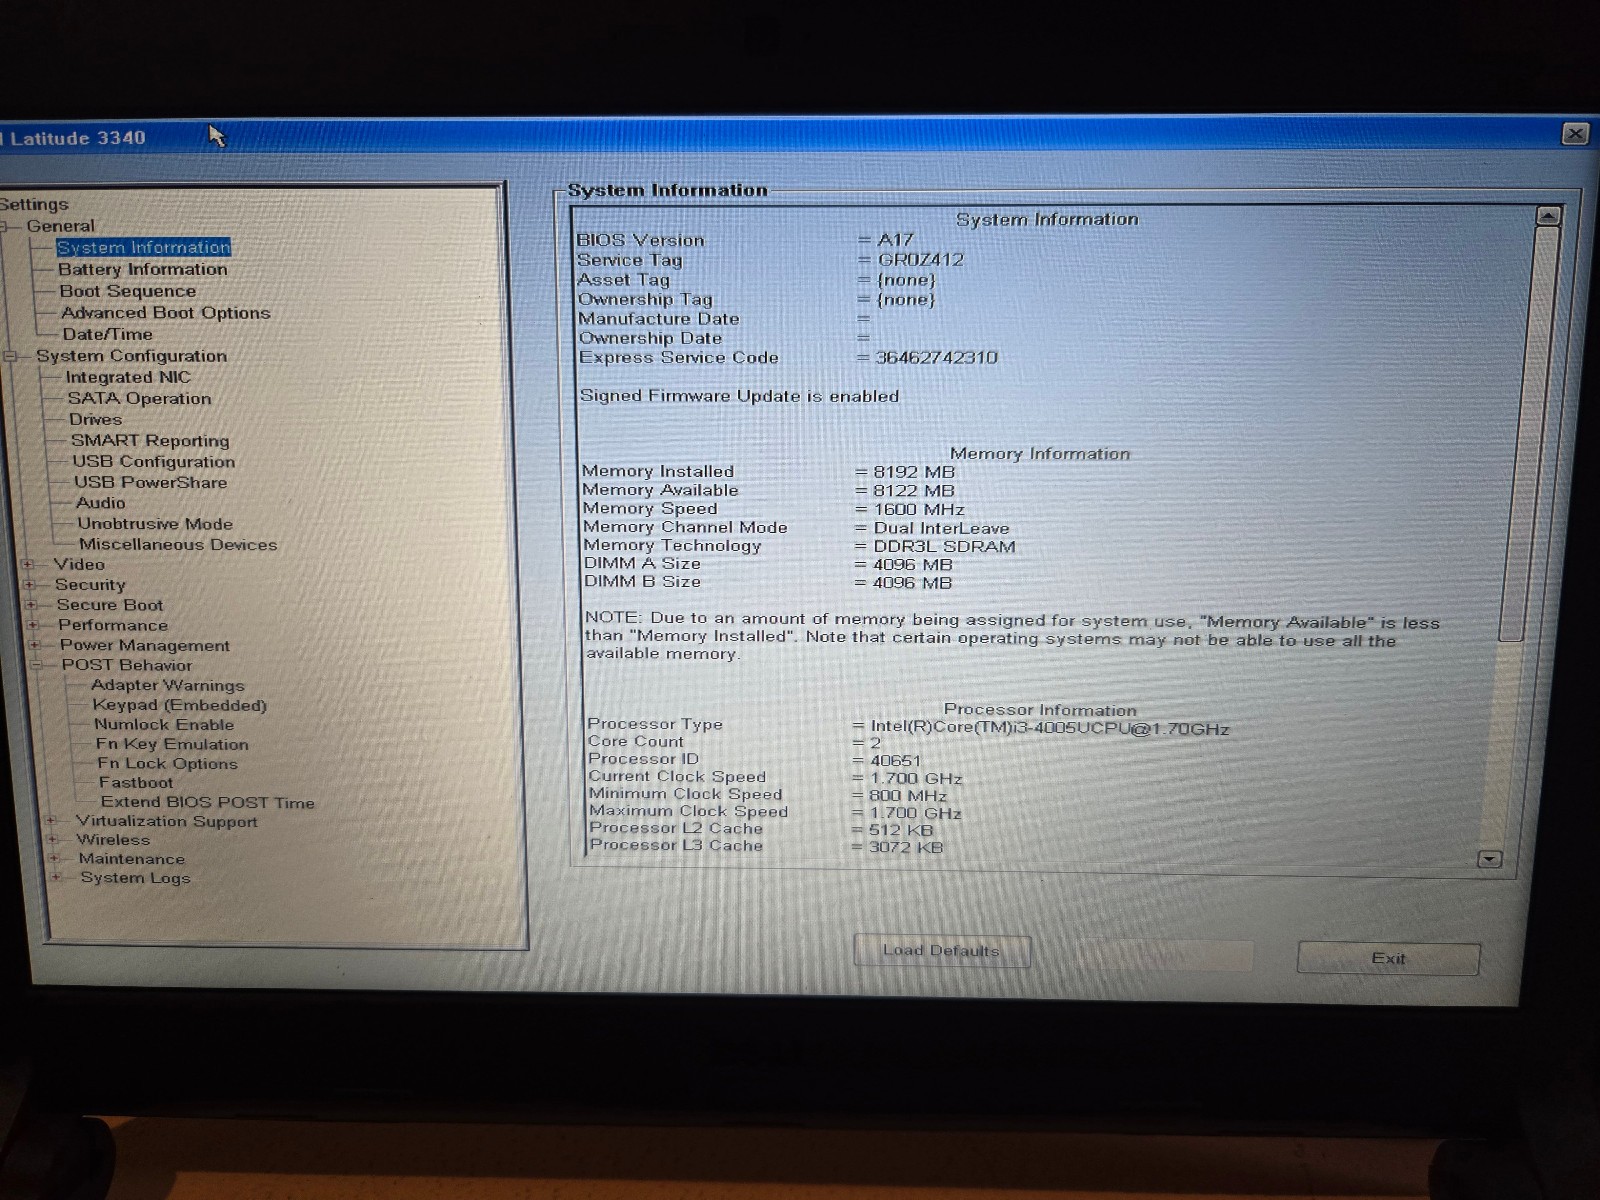Screen dimensions: 1600x1200
Task: Expand the Video section
Action: (x=28, y=564)
